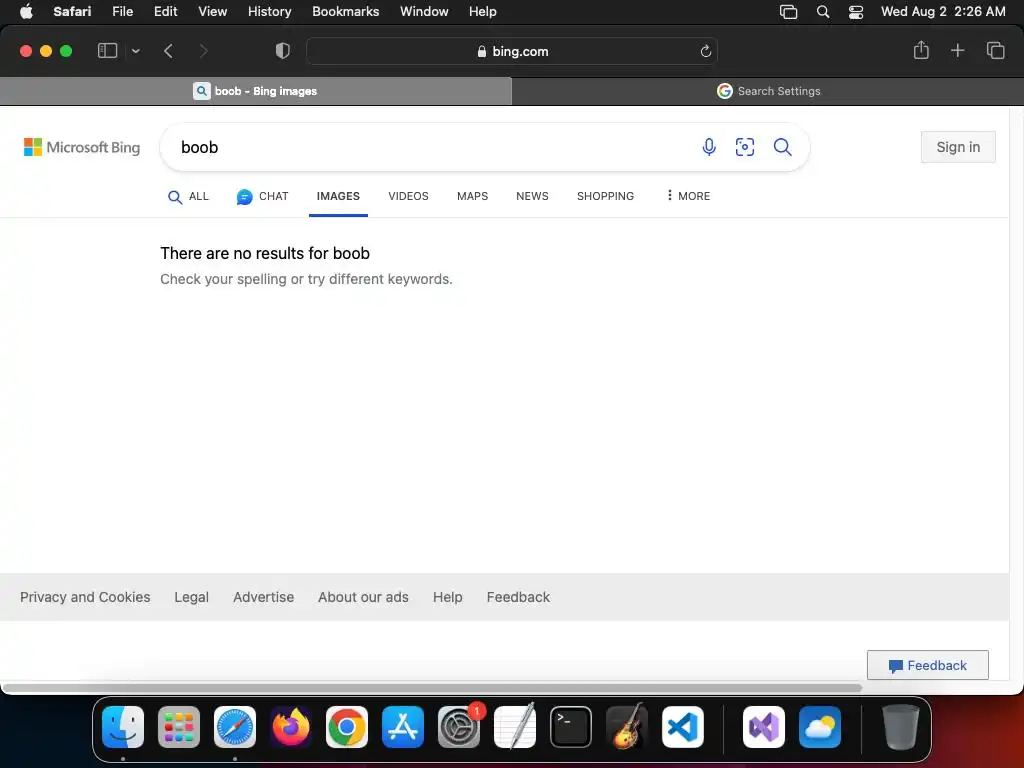Open Terminal from the dock

point(571,727)
